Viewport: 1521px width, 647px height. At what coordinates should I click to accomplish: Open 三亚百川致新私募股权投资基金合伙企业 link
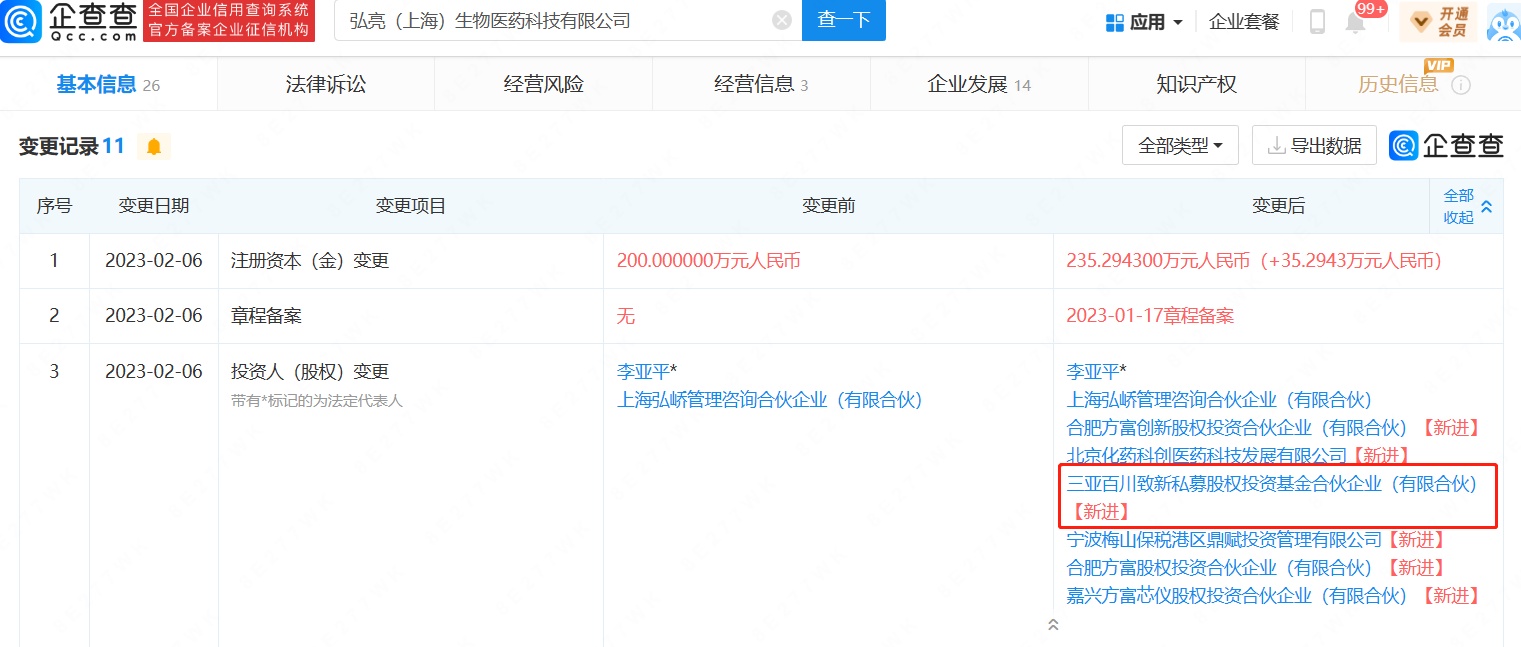coord(1271,484)
